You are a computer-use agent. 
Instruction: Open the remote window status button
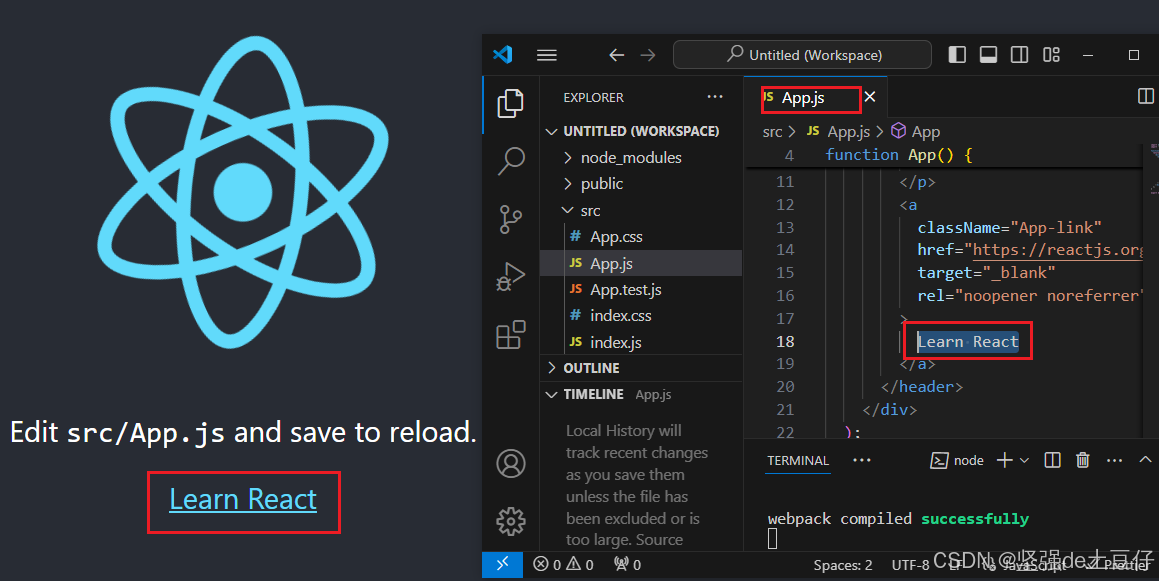pyautogui.click(x=503, y=565)
